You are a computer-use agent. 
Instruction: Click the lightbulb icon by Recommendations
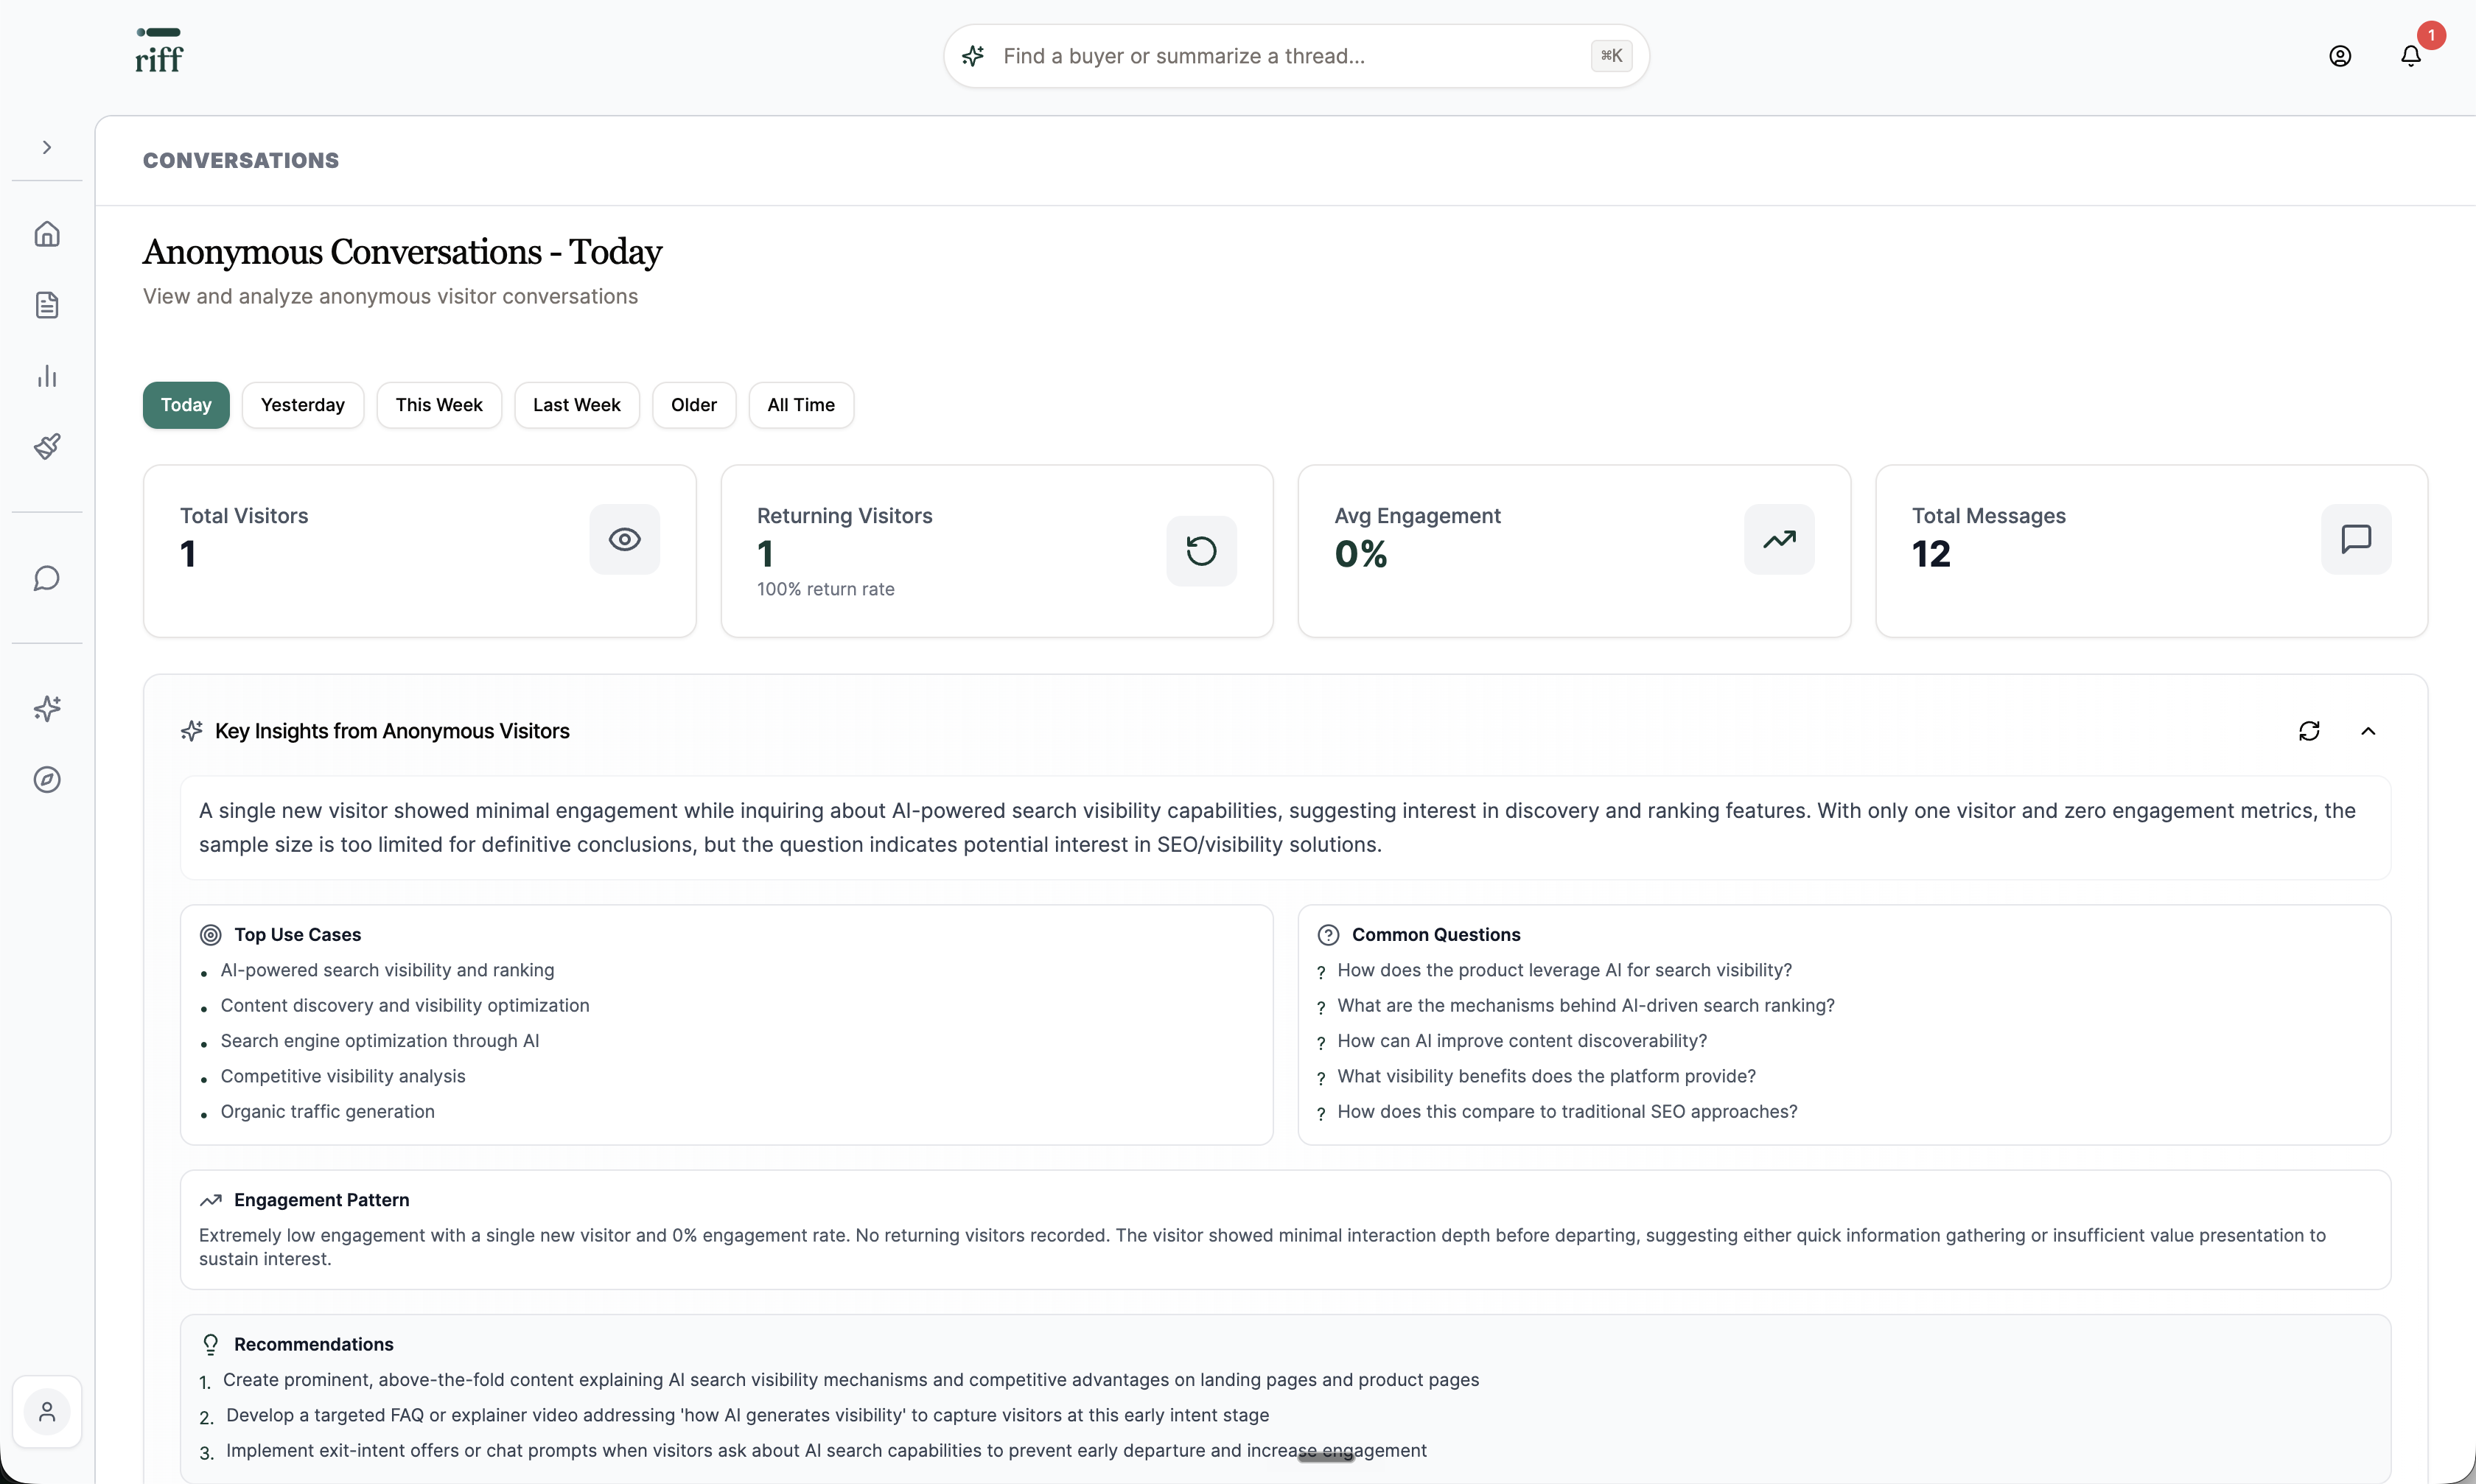(x=211, y=1345)
